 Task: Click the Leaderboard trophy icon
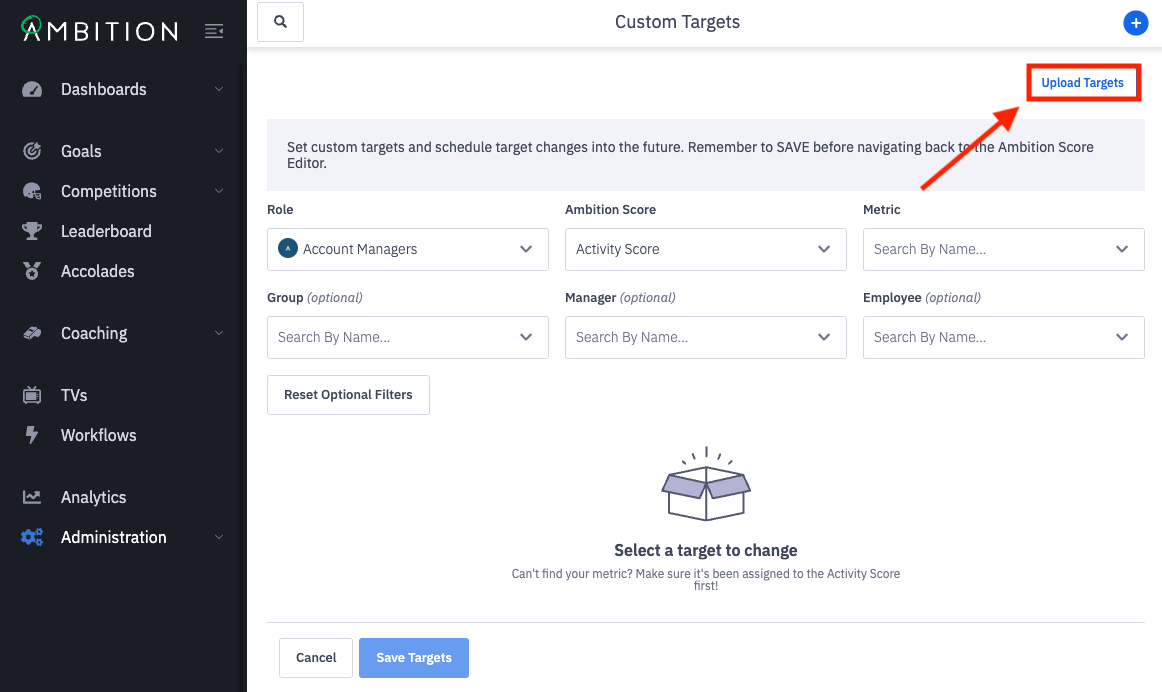tap(32, 231)
